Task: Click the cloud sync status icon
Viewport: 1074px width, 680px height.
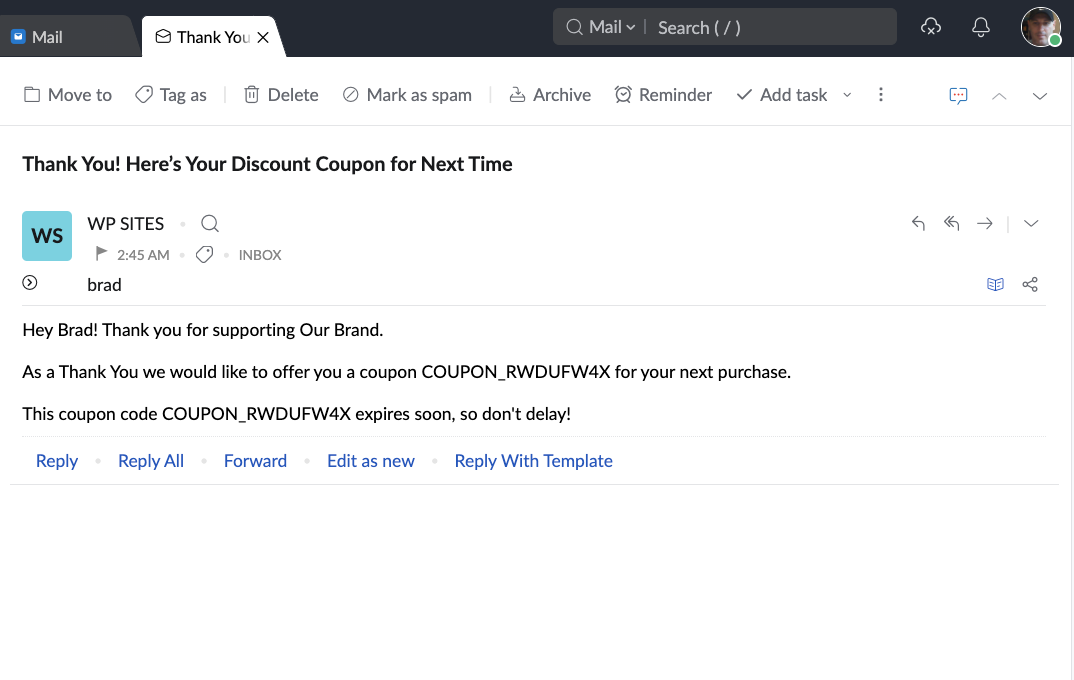Action: (930, 28)
